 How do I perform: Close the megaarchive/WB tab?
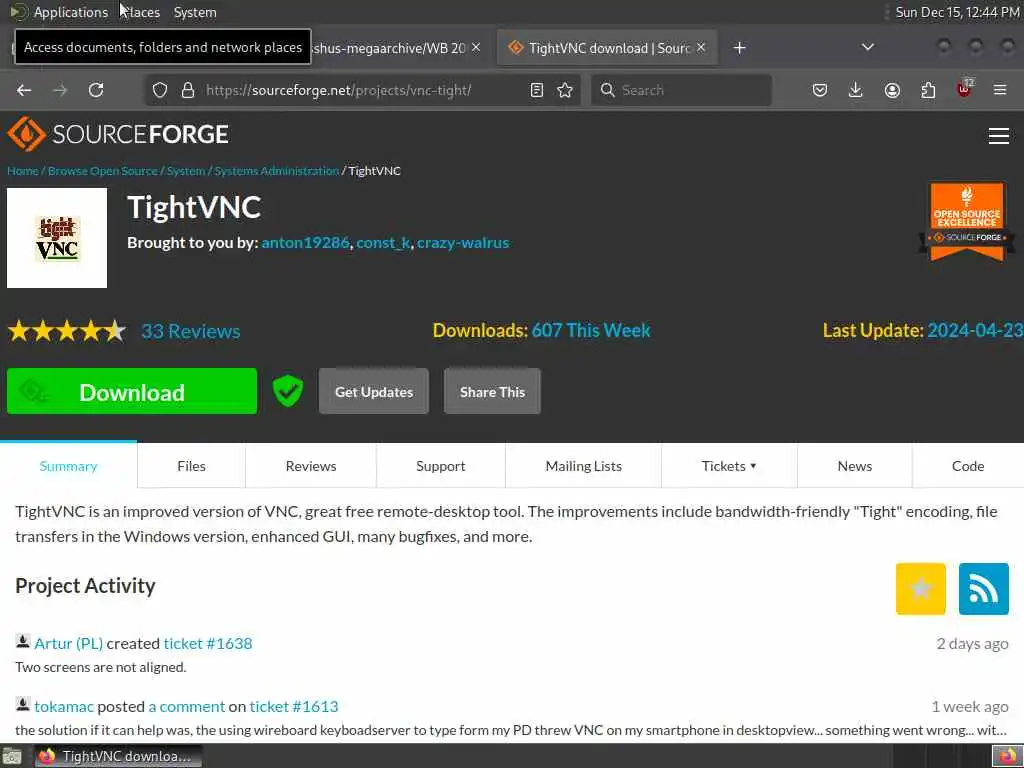[476, 47]
